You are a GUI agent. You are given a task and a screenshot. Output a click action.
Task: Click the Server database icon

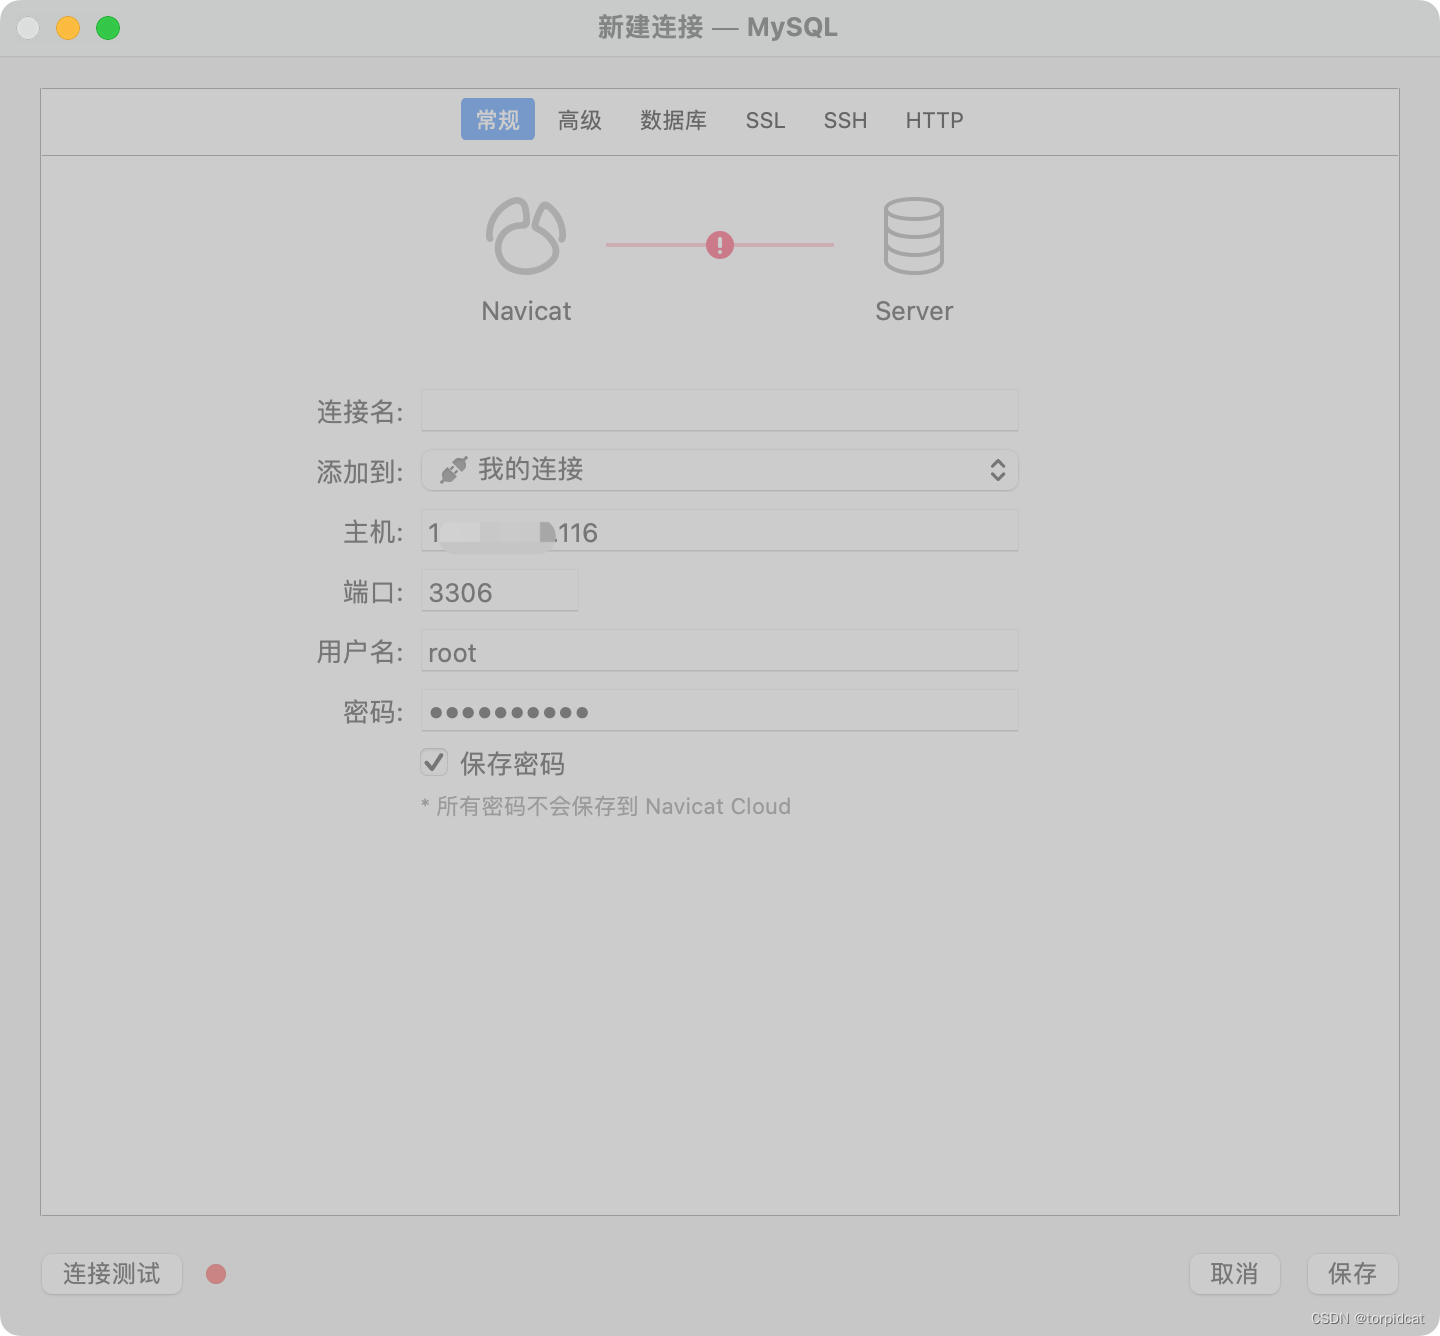914,236
